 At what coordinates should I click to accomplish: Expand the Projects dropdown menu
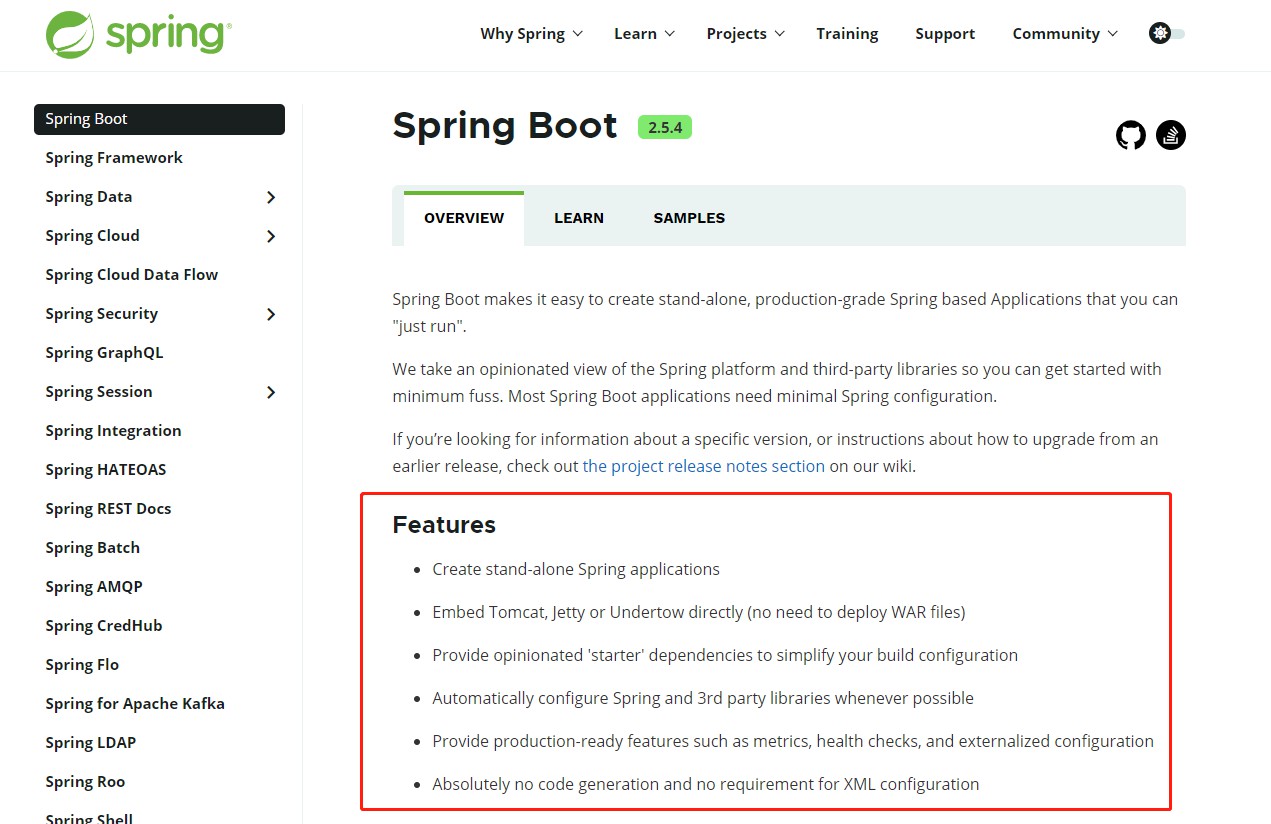[x=746, y=34]
